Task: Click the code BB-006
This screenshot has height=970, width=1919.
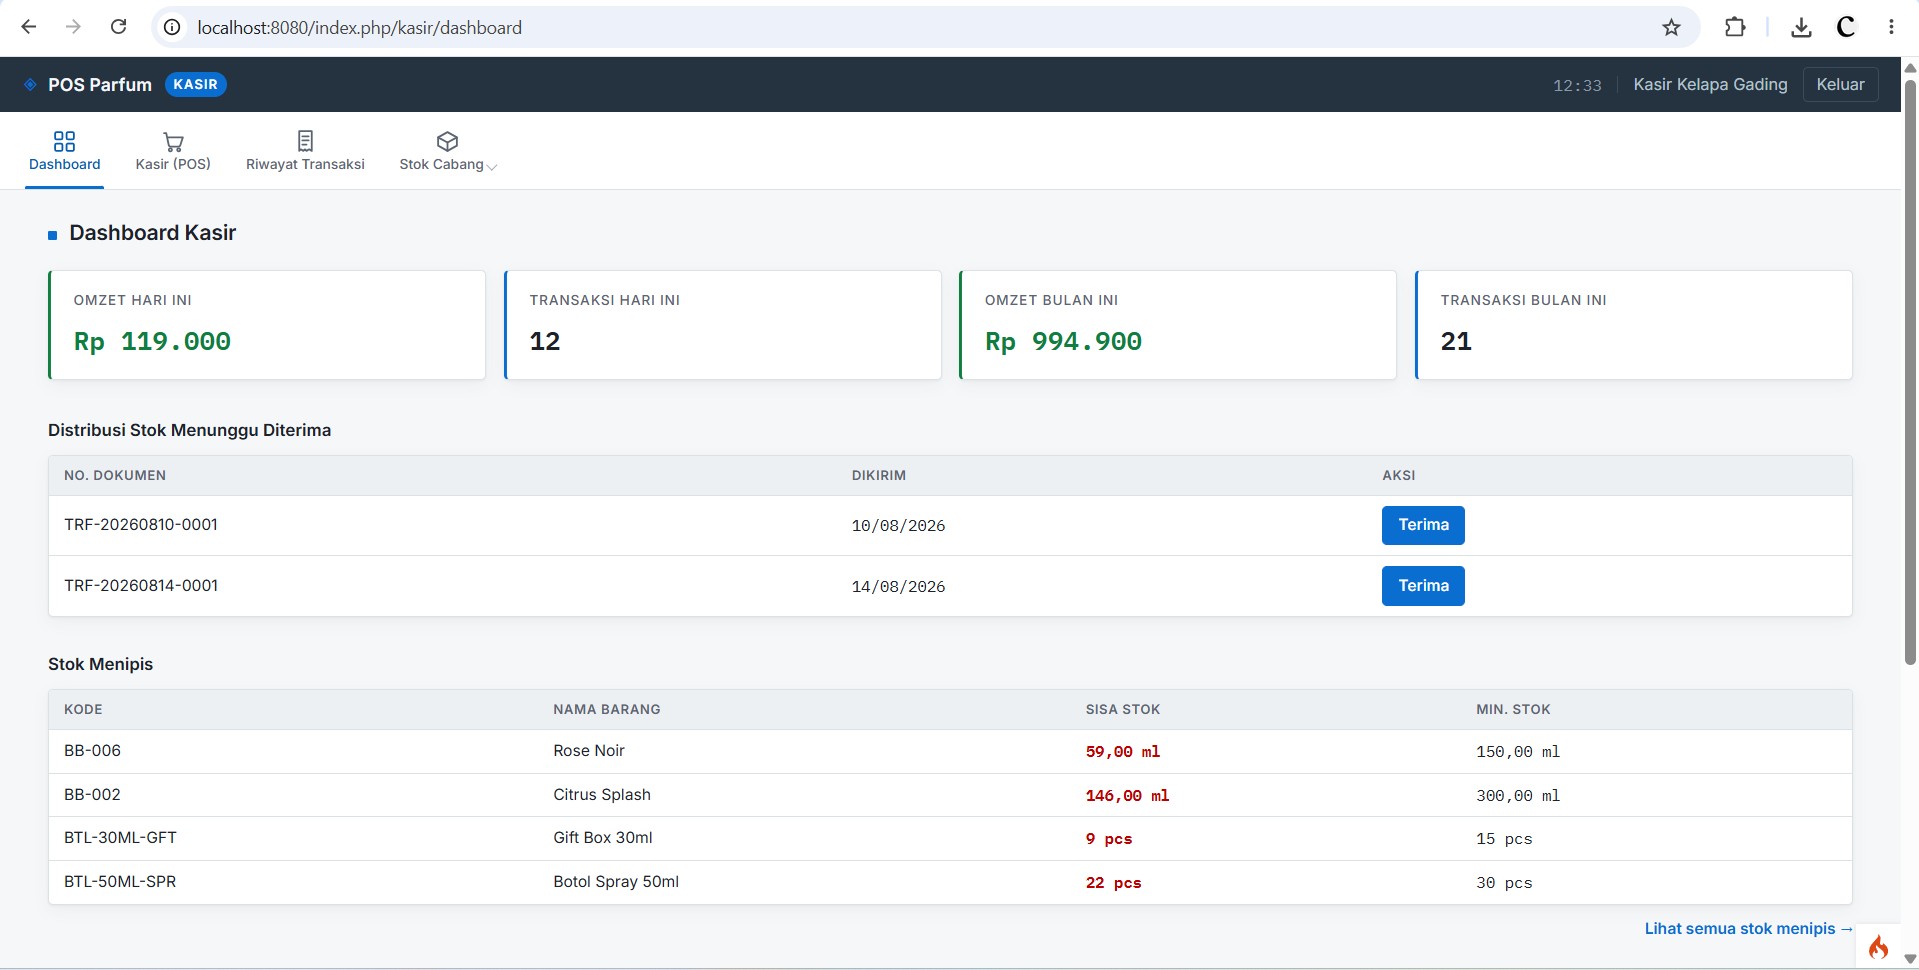Action: tap(92, 751)
